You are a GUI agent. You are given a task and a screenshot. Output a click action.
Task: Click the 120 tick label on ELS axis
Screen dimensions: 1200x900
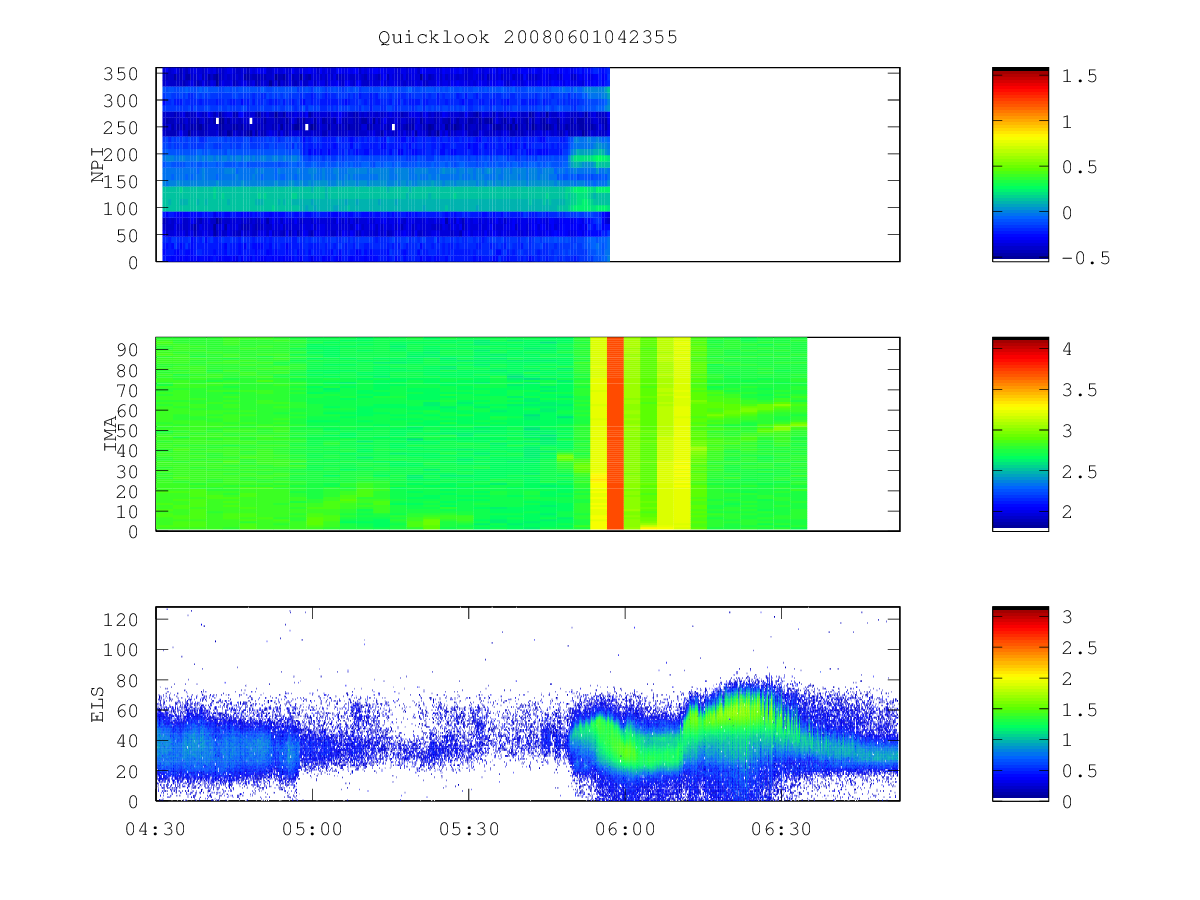120,619
